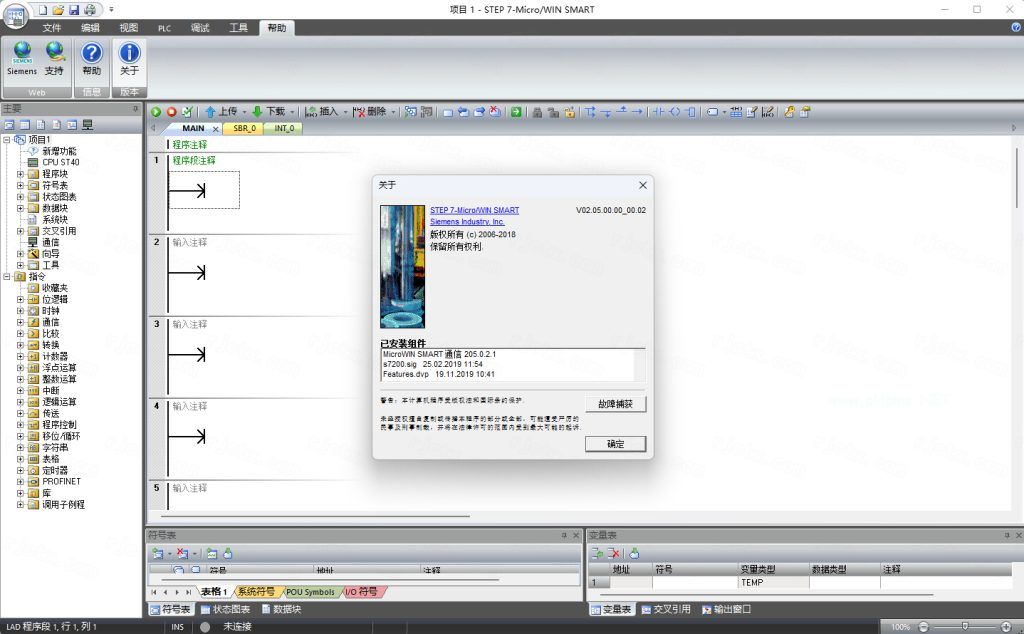Image resolution: width=1024 pixels, height=634 pixels.
Task: Click the insert contact icon in toolbar
Action: click(659, 112)
